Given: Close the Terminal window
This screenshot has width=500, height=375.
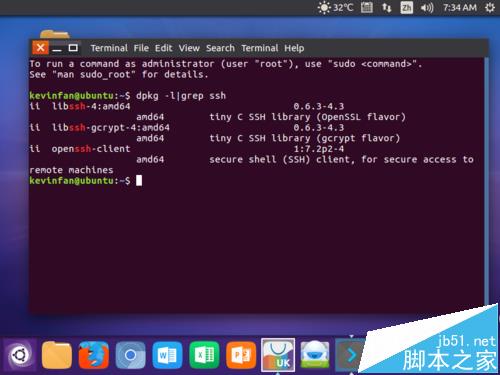Looking at the screenshot, I should (x=40, y=48).
